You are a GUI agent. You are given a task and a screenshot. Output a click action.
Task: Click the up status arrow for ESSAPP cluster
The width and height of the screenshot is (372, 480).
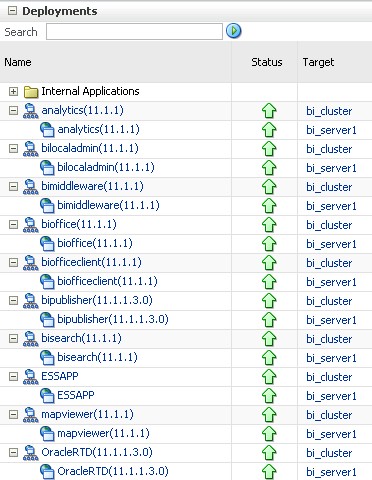pyautogui.click(x=269, y=377)
